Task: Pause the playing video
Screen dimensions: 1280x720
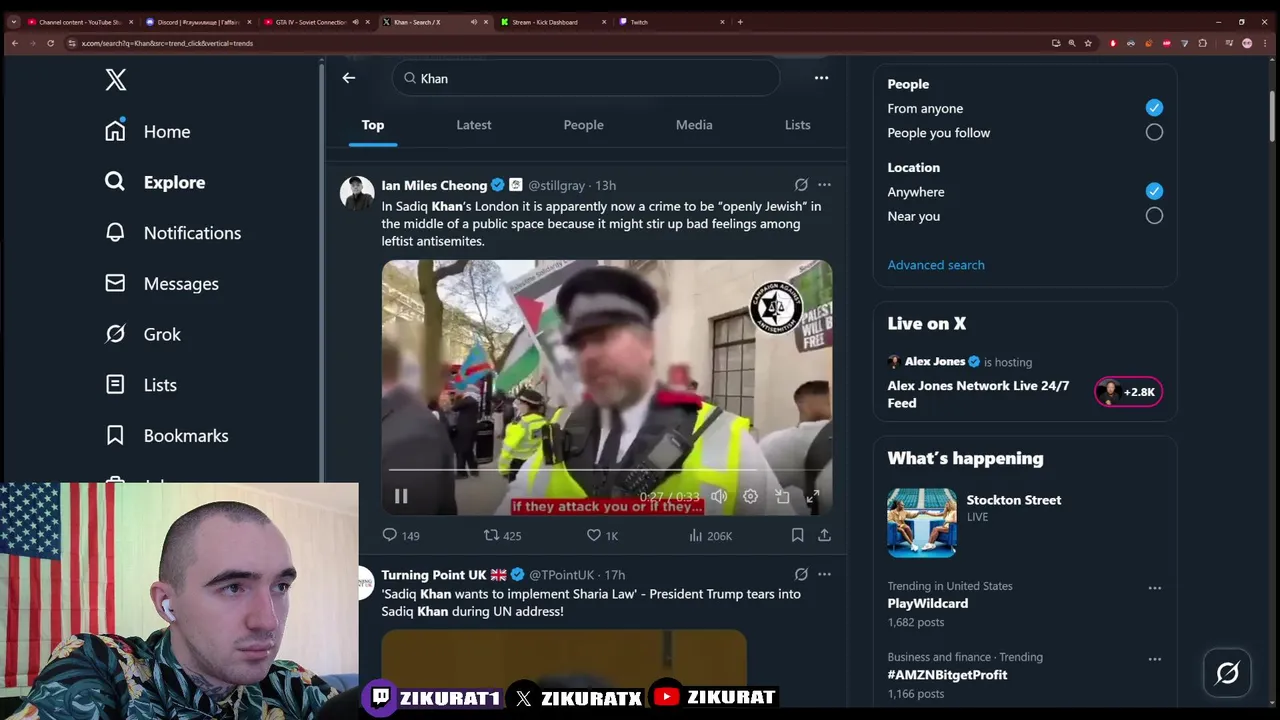Action: [401, 496]
